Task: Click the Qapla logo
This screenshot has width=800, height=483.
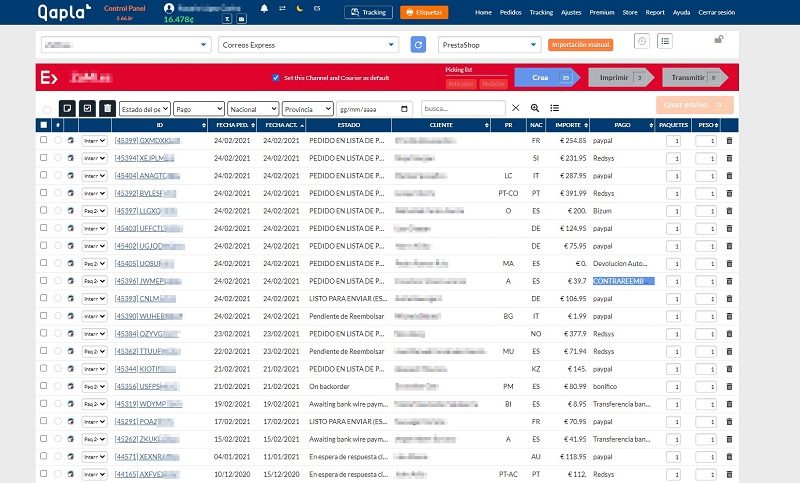Action: 64,12
